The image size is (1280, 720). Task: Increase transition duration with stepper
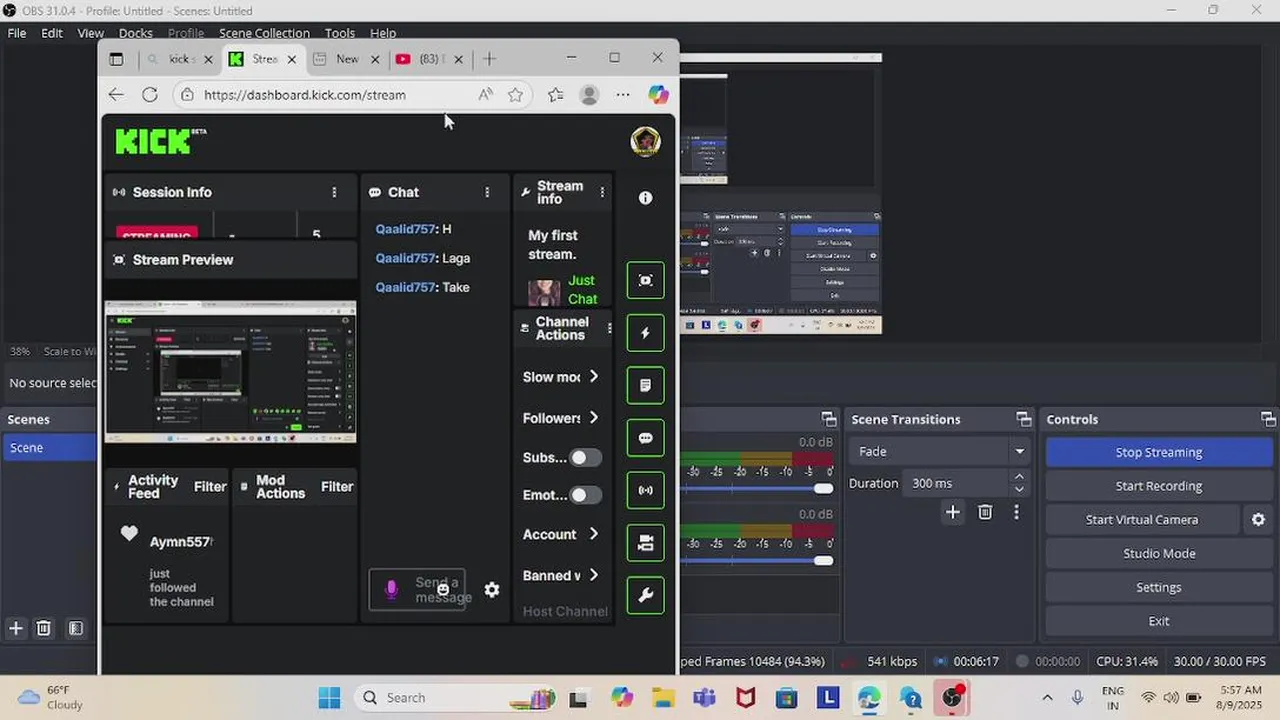[x=1019, y=477]
